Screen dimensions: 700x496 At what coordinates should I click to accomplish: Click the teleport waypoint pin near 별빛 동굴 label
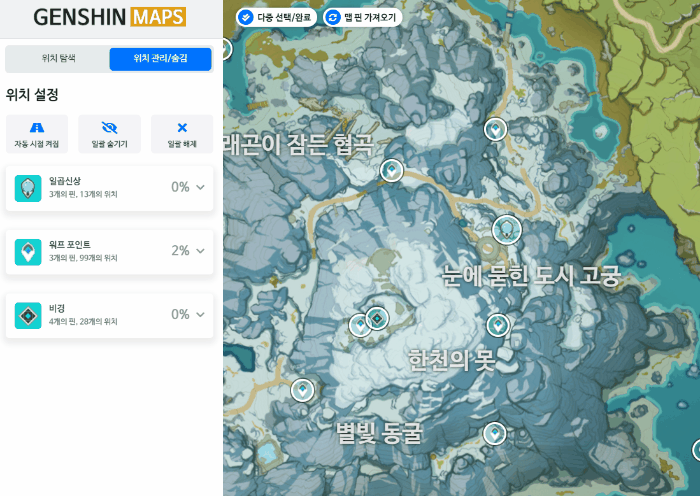(494, 434)
